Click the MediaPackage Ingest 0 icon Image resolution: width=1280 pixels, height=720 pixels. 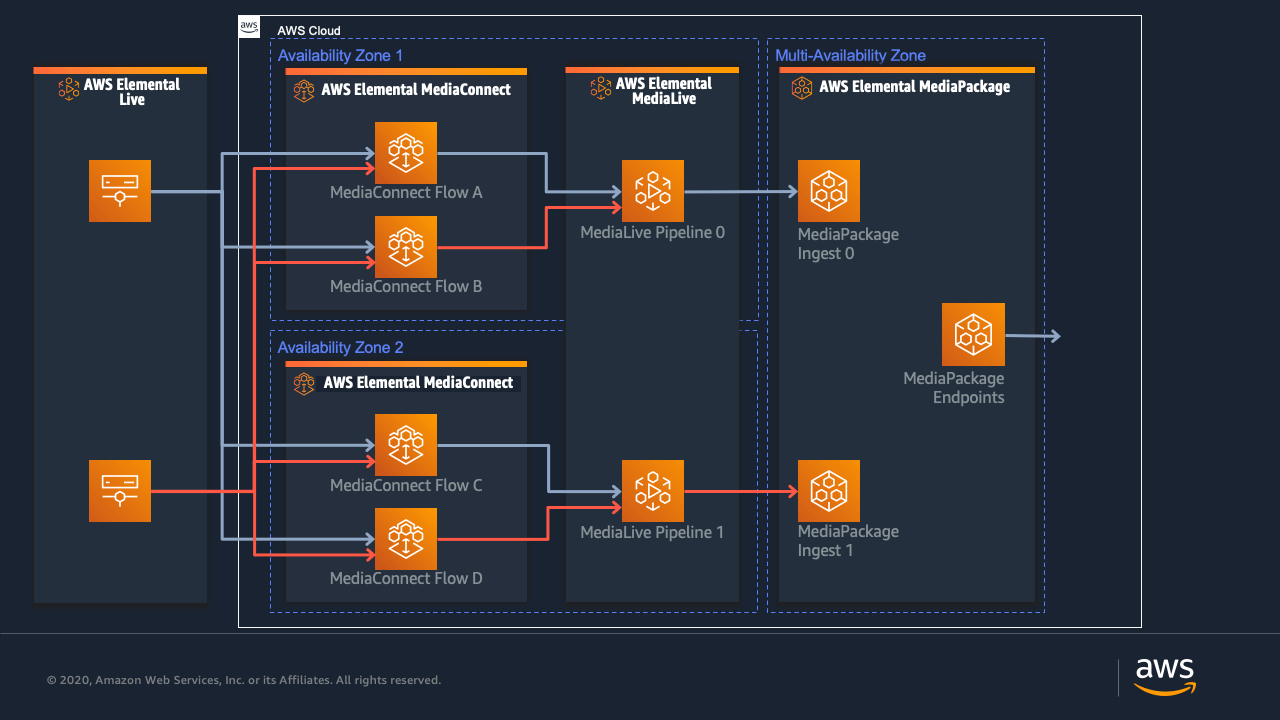coord(829,191)
